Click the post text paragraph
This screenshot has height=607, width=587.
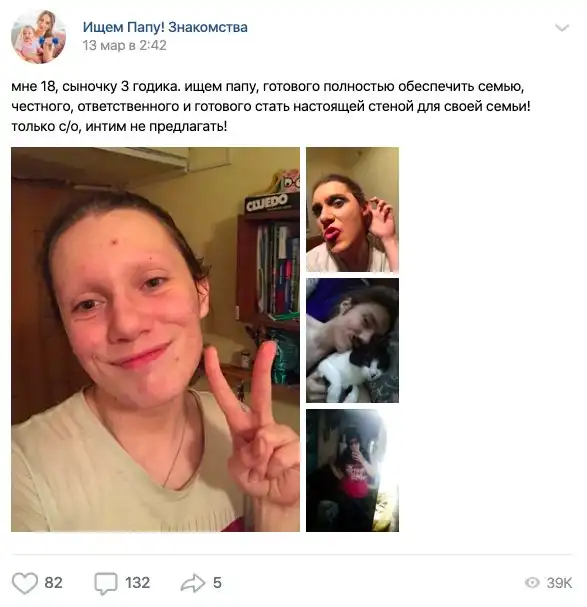click(271, 106)
